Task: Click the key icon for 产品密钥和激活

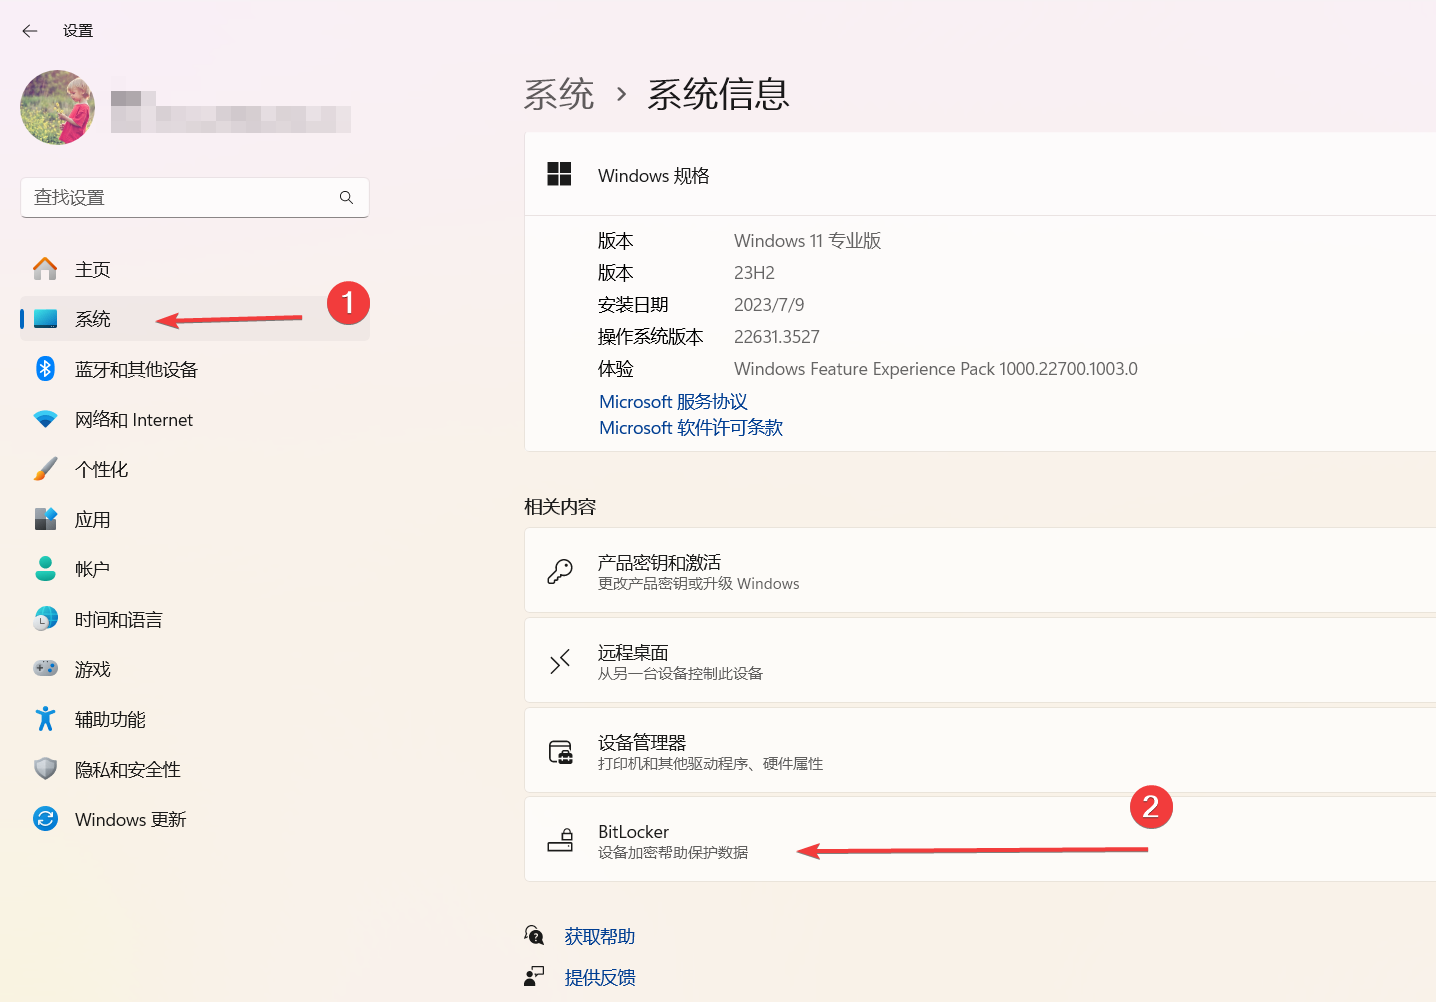Action: (x=560, y=571)
